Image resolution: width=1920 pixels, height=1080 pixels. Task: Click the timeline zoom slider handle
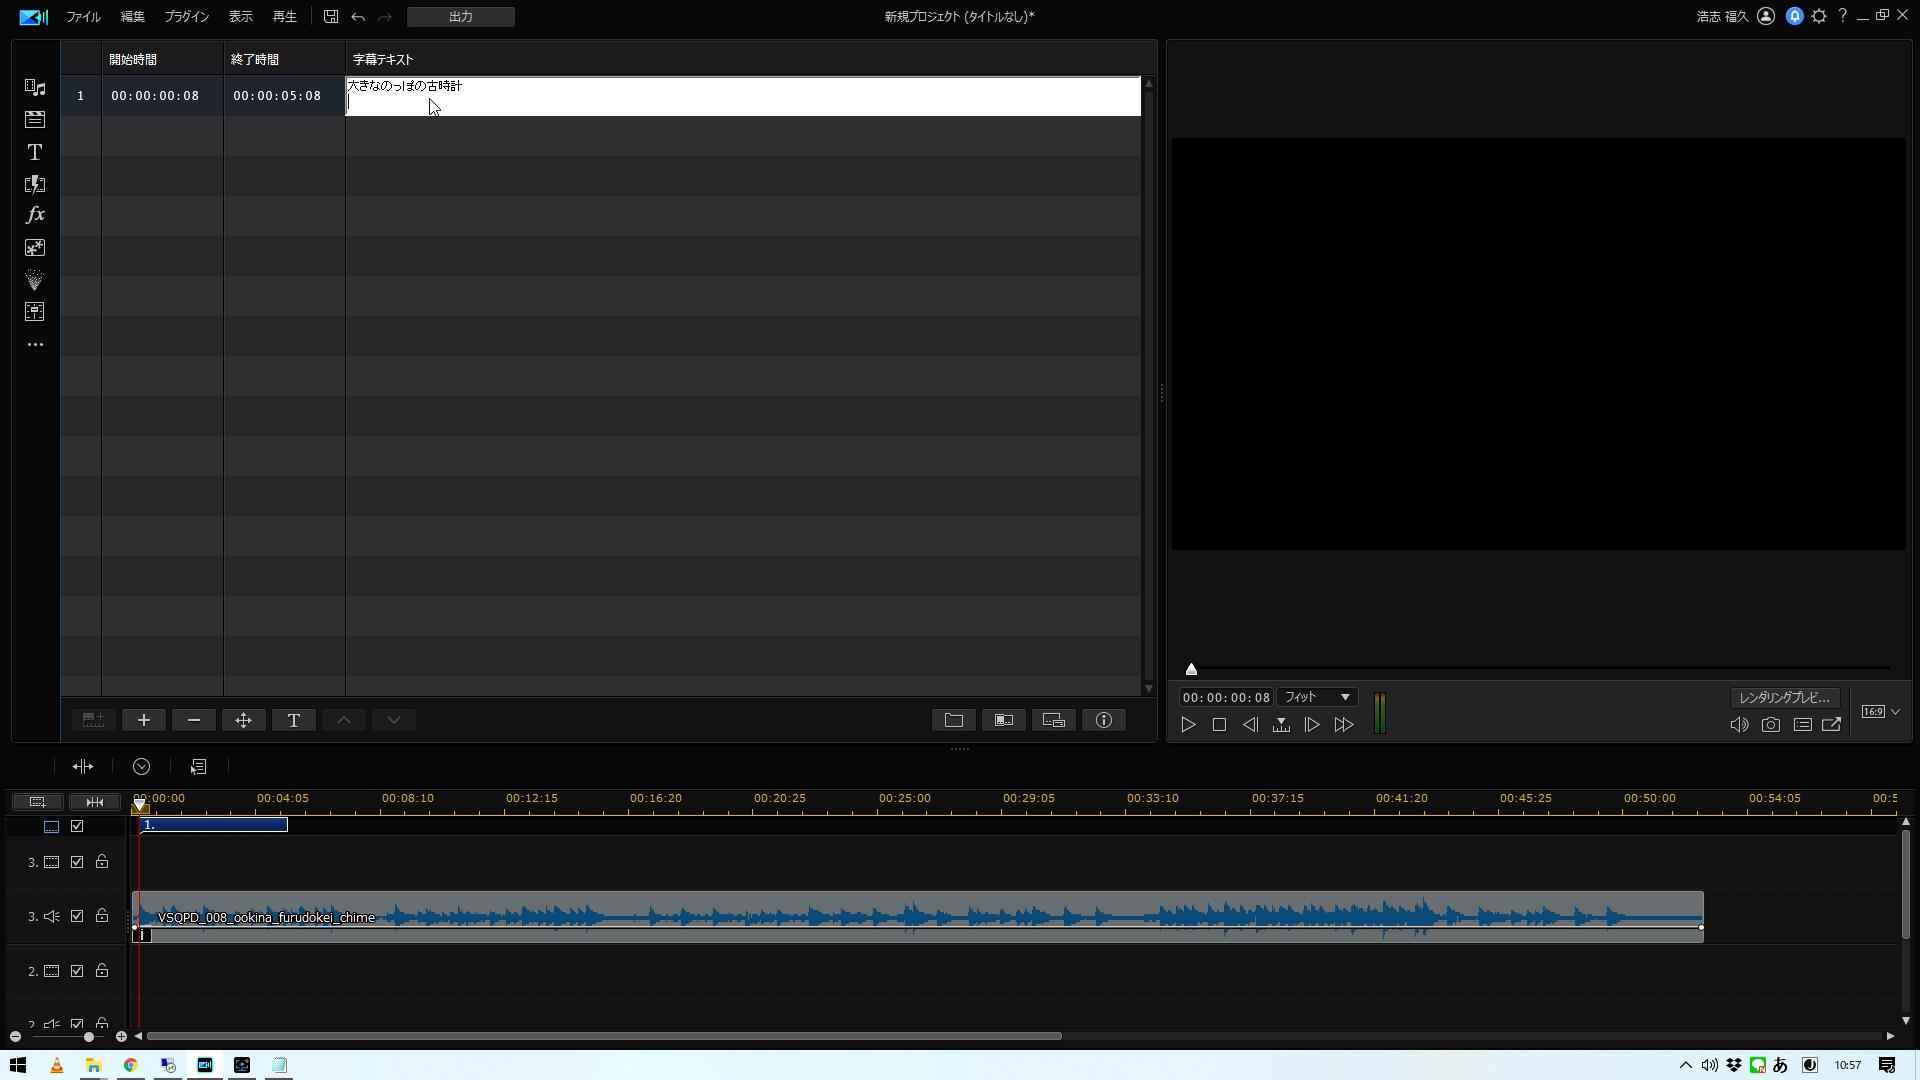(89, 1036)
